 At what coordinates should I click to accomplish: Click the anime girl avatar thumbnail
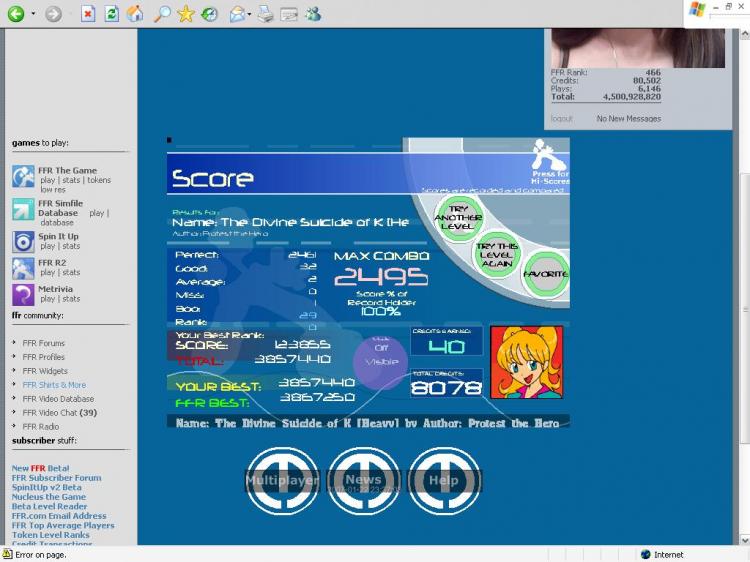click(x=527, y=362)
